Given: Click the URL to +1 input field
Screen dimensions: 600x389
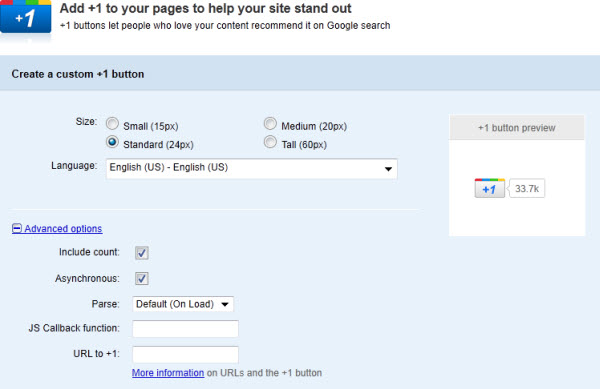Looking at the screenshot, I should (x=186, y=354).
